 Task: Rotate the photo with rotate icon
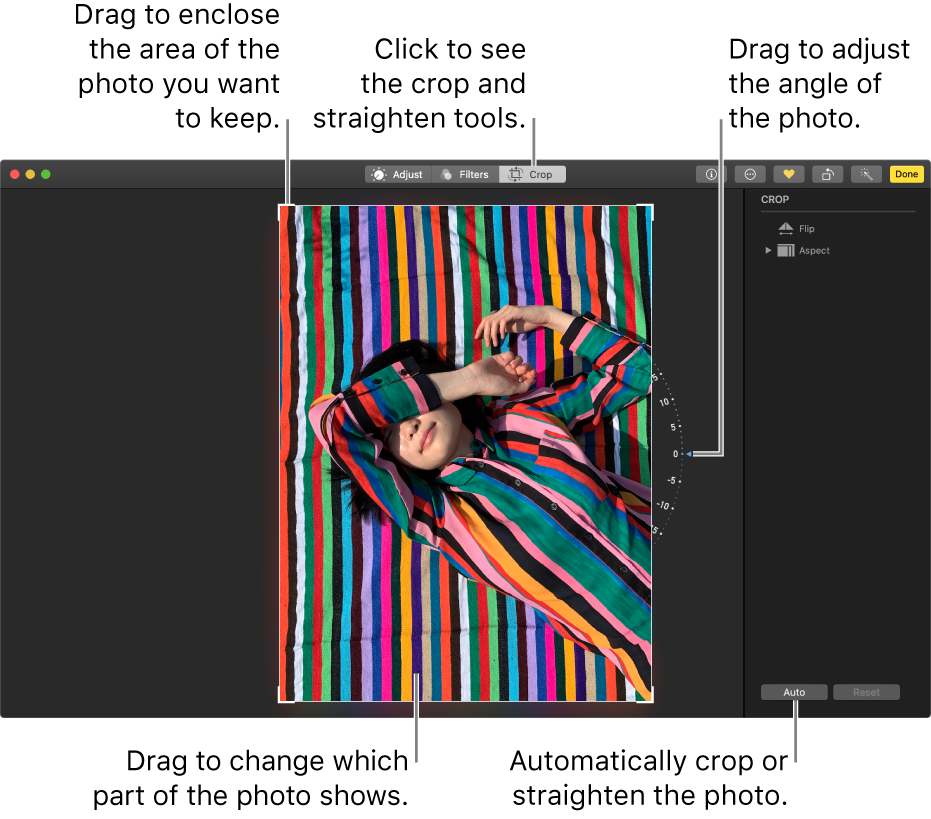(828, 174)
